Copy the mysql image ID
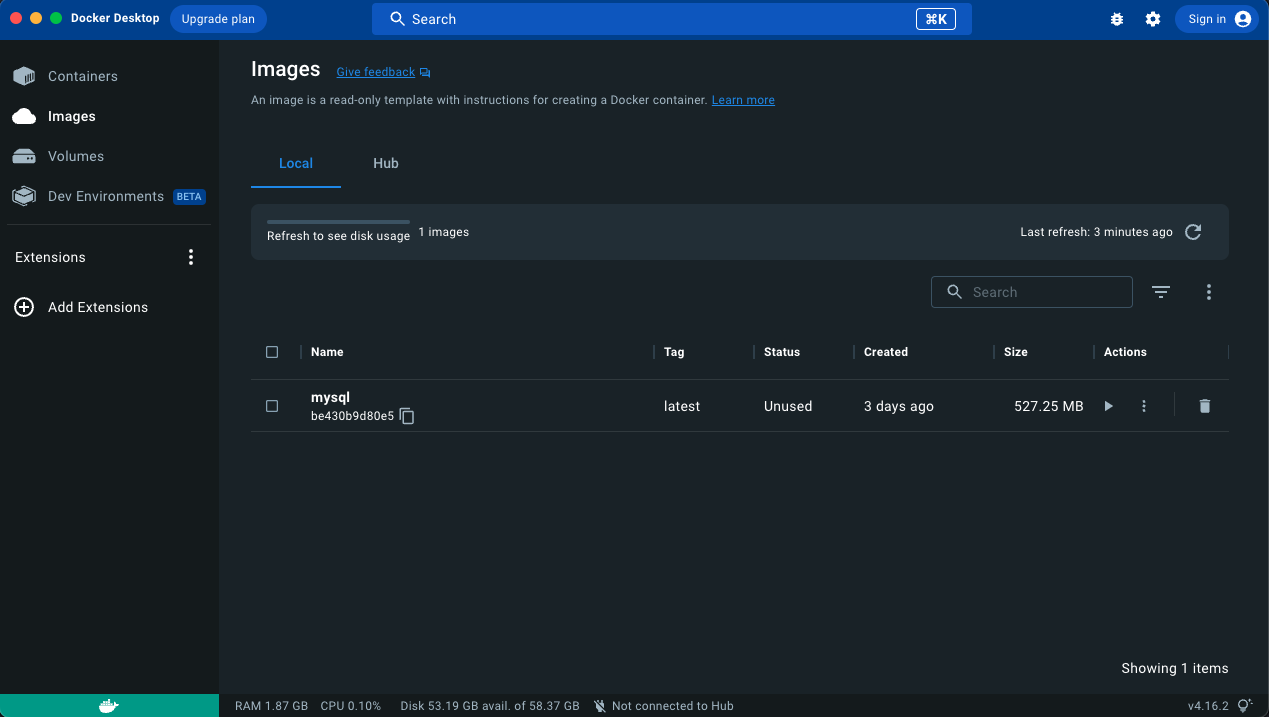The height and width of the screenshot is (717, 1269). [x=407, y=416]
